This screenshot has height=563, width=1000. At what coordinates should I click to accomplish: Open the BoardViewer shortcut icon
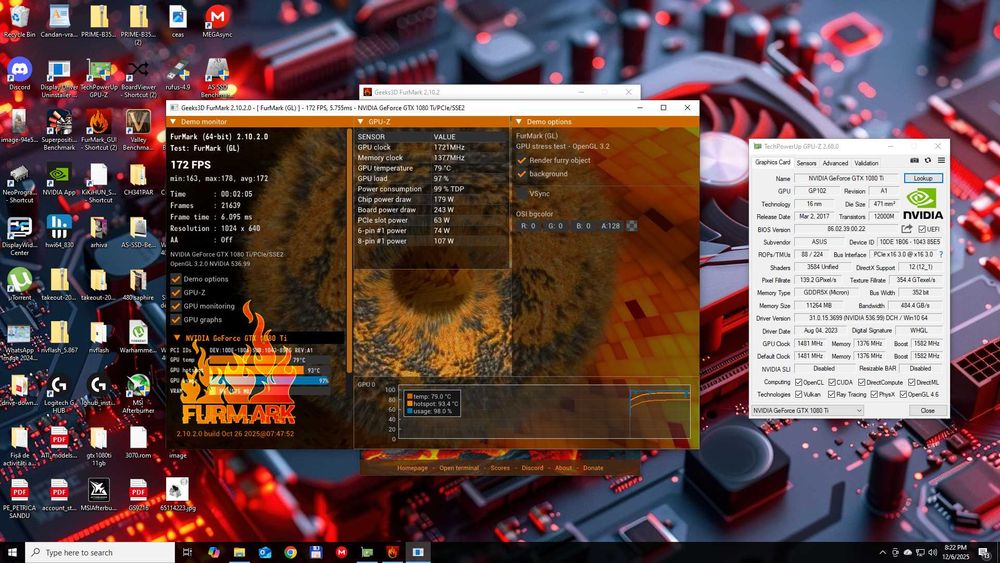[x=138, y=78]
